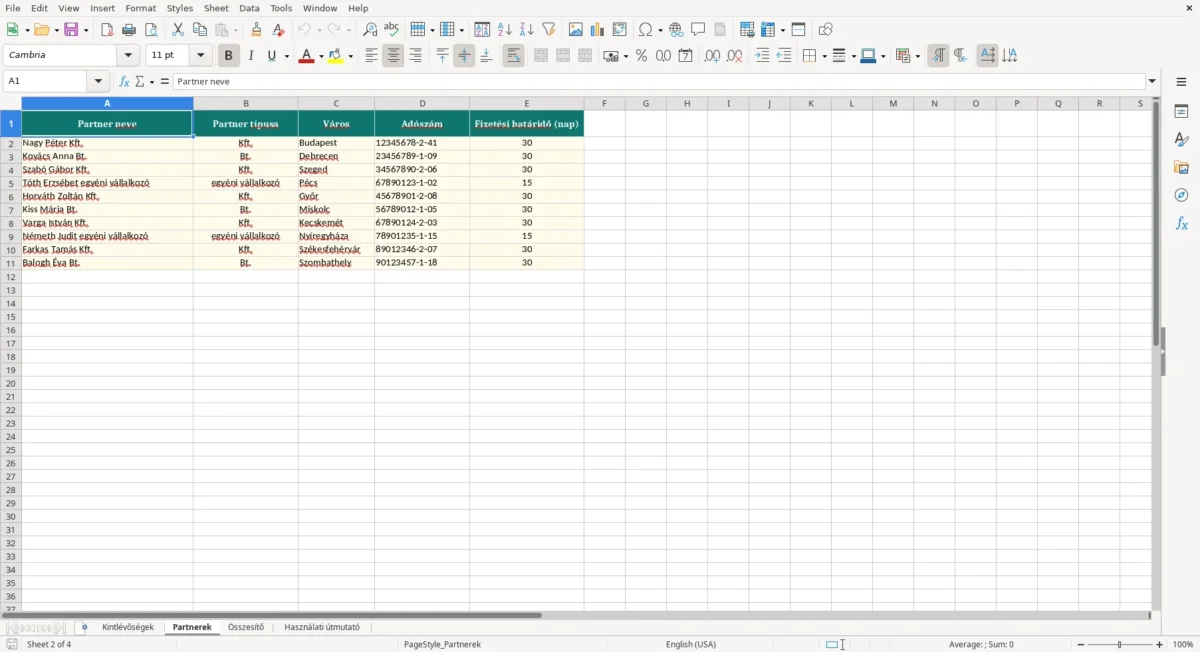The width and height of the screenshot is (1200, 652).
Task: Apply yellow background color swatch
Action: tap(337, 56)
